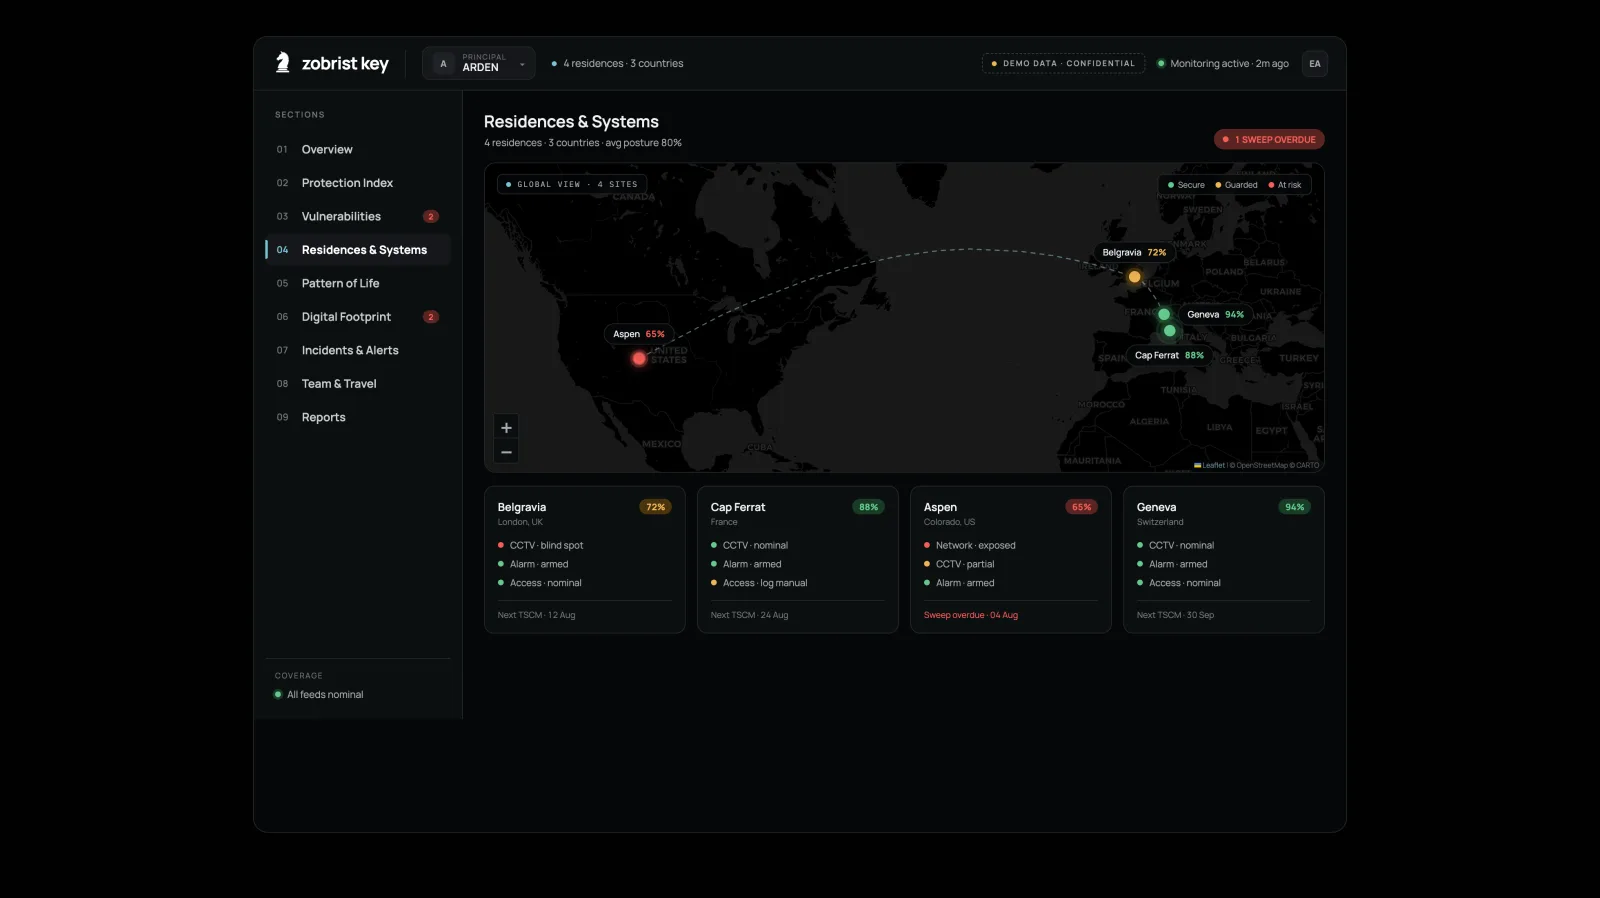Viewport: 1600px width, 898px height.
Task: Click Next TSCM 24 Aug text
Action: (749, 615)
